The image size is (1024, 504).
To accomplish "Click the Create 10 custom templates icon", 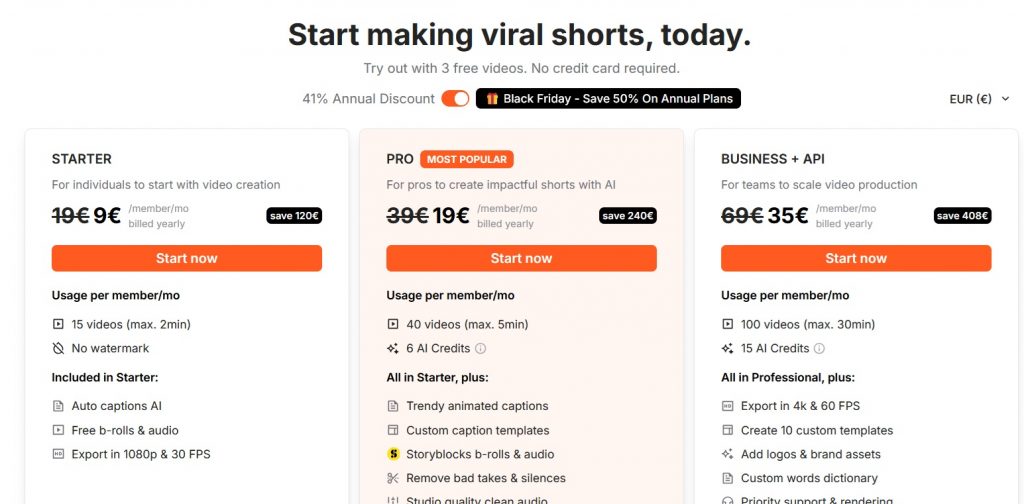I will coord(728,431).
